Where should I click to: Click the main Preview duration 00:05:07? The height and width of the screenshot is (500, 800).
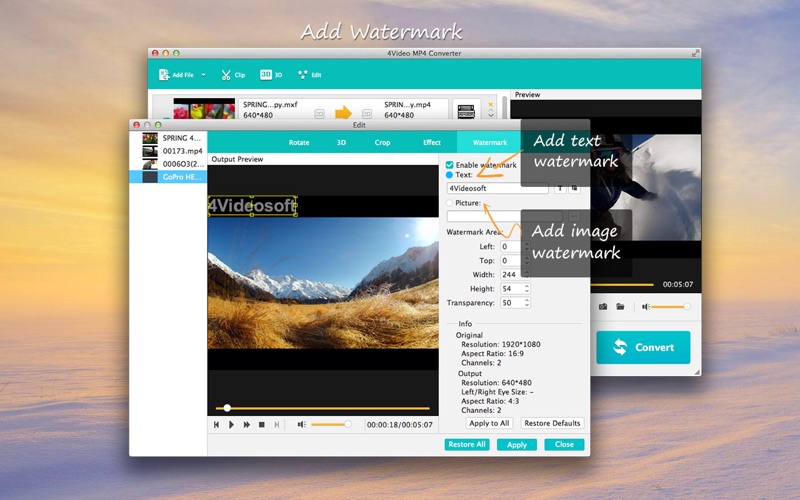point(678,285)
